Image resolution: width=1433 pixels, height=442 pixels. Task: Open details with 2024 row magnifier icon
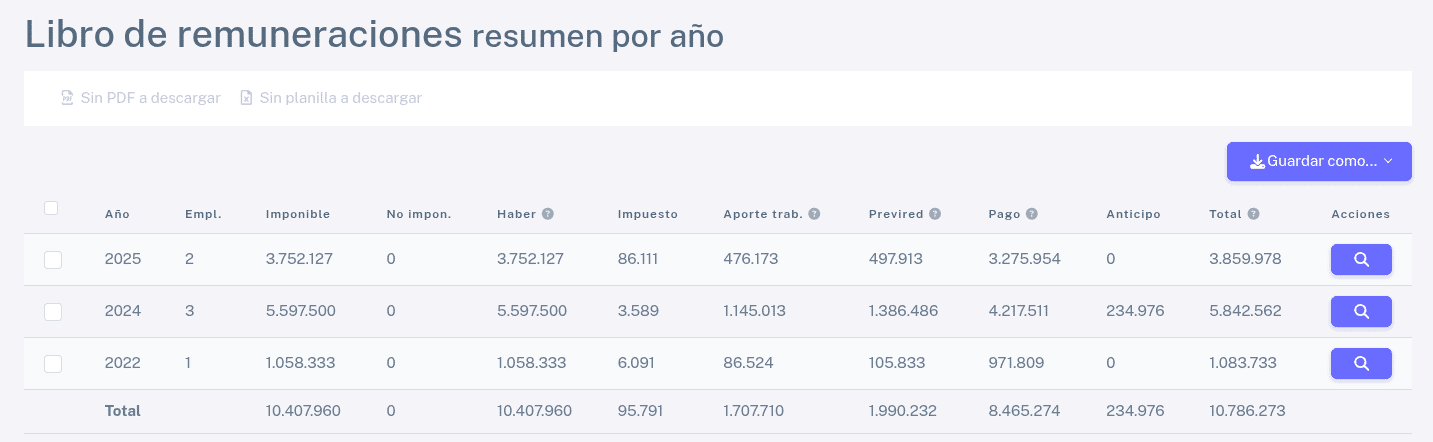click(1361, 311)
